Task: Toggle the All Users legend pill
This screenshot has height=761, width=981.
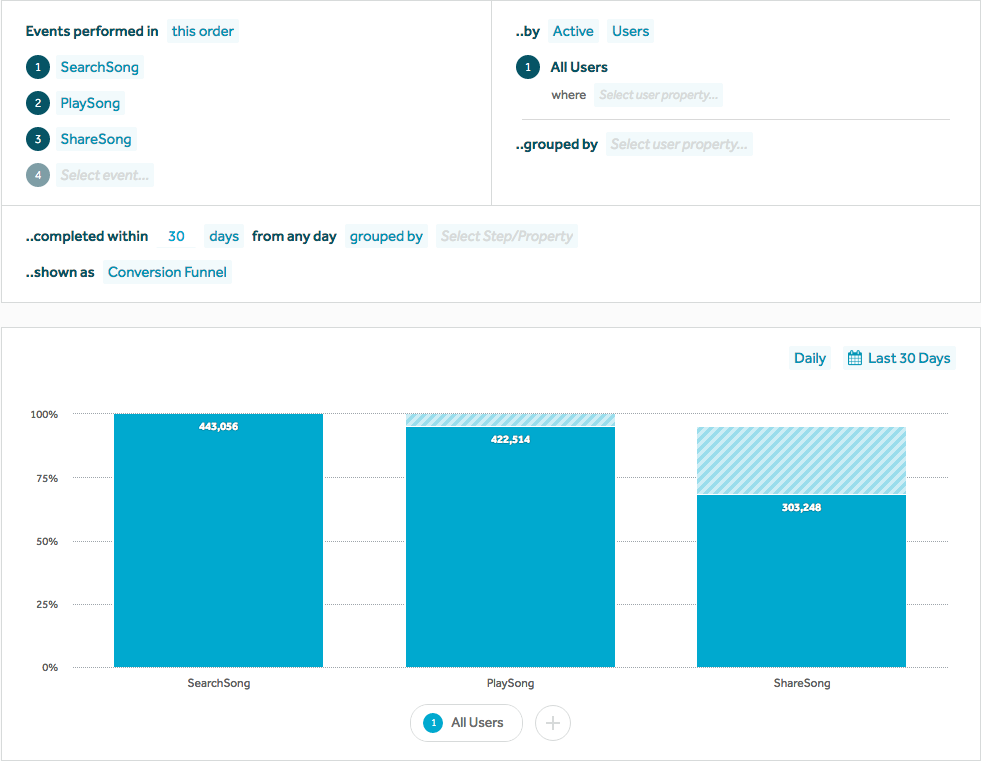Action: (x=466, y=723)
